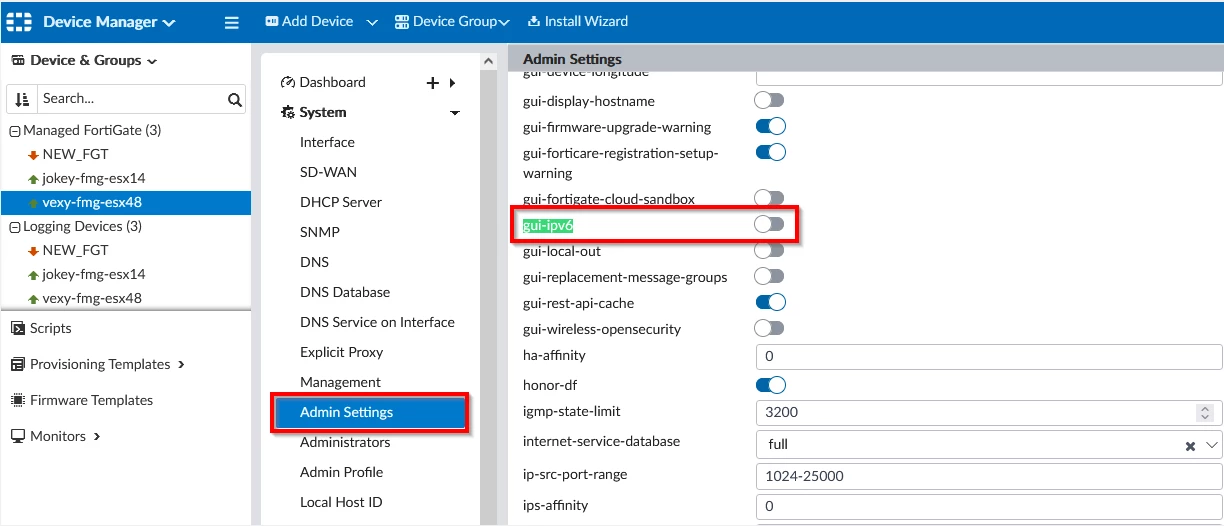The width and height of the screenshot is (1224, 526).
Task: Open the DNS page
Action: pyautogui.click(x=314, y=262)
